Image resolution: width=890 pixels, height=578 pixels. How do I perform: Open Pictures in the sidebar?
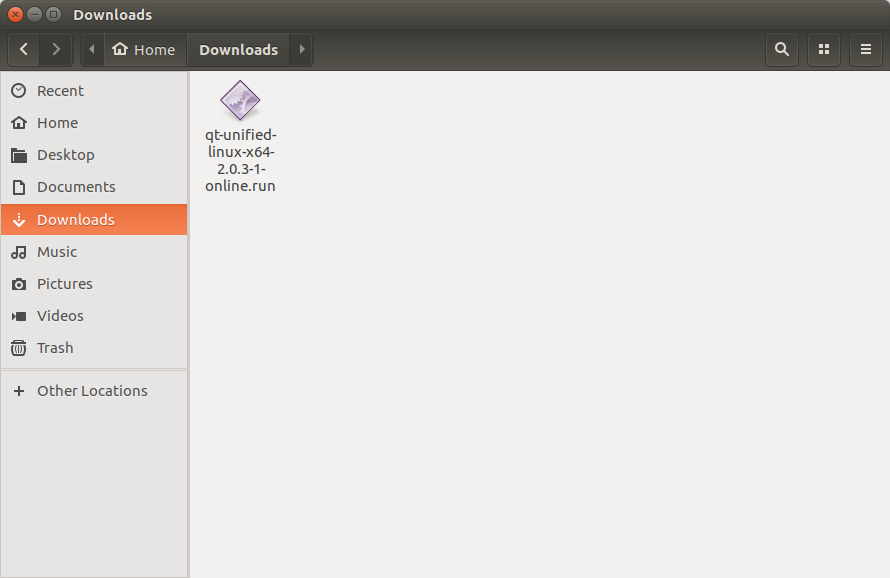(x=94, y=284)
